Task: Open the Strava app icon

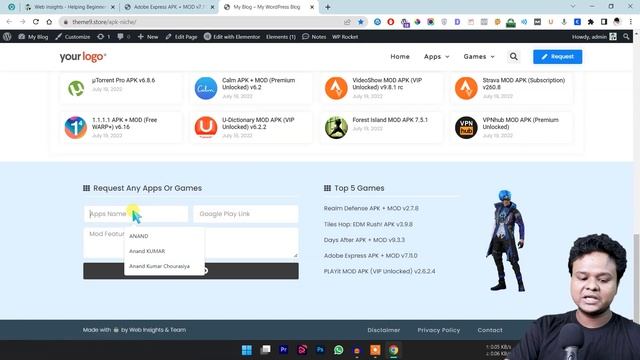Action: click(466, 88)
